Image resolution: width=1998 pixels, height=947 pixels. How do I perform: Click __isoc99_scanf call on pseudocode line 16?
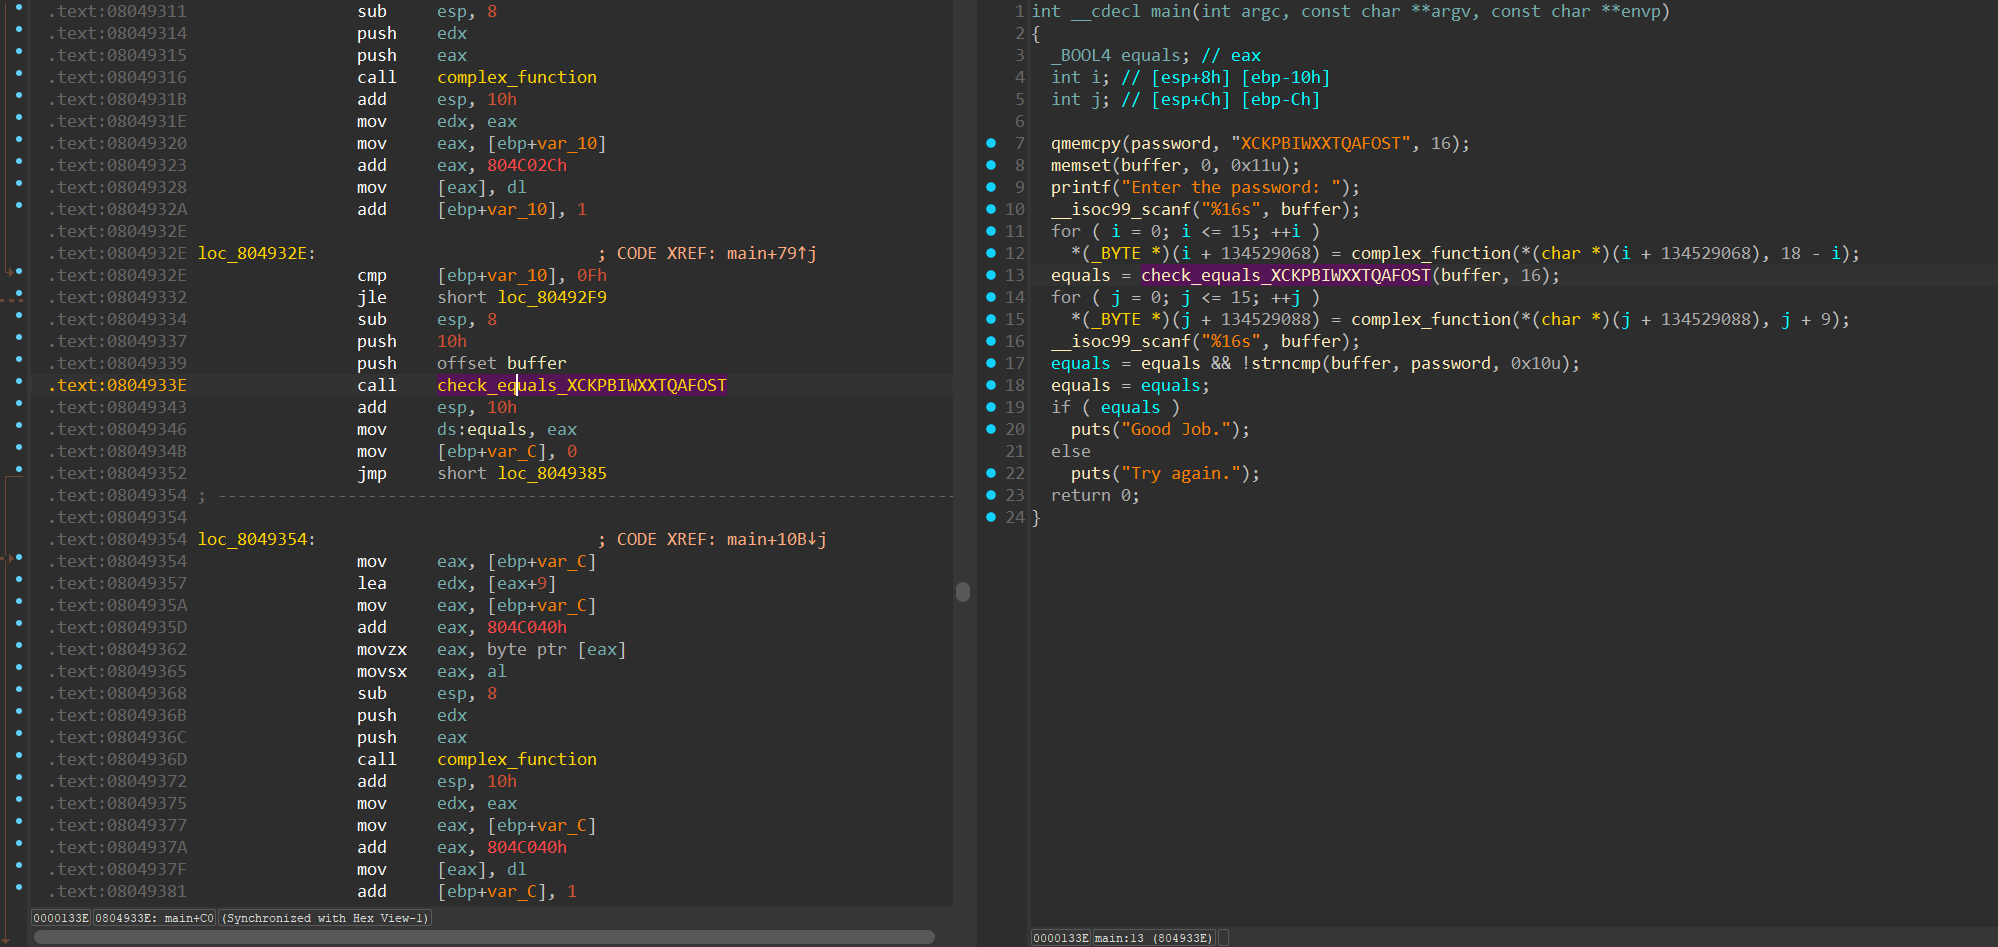point(1121,341)
